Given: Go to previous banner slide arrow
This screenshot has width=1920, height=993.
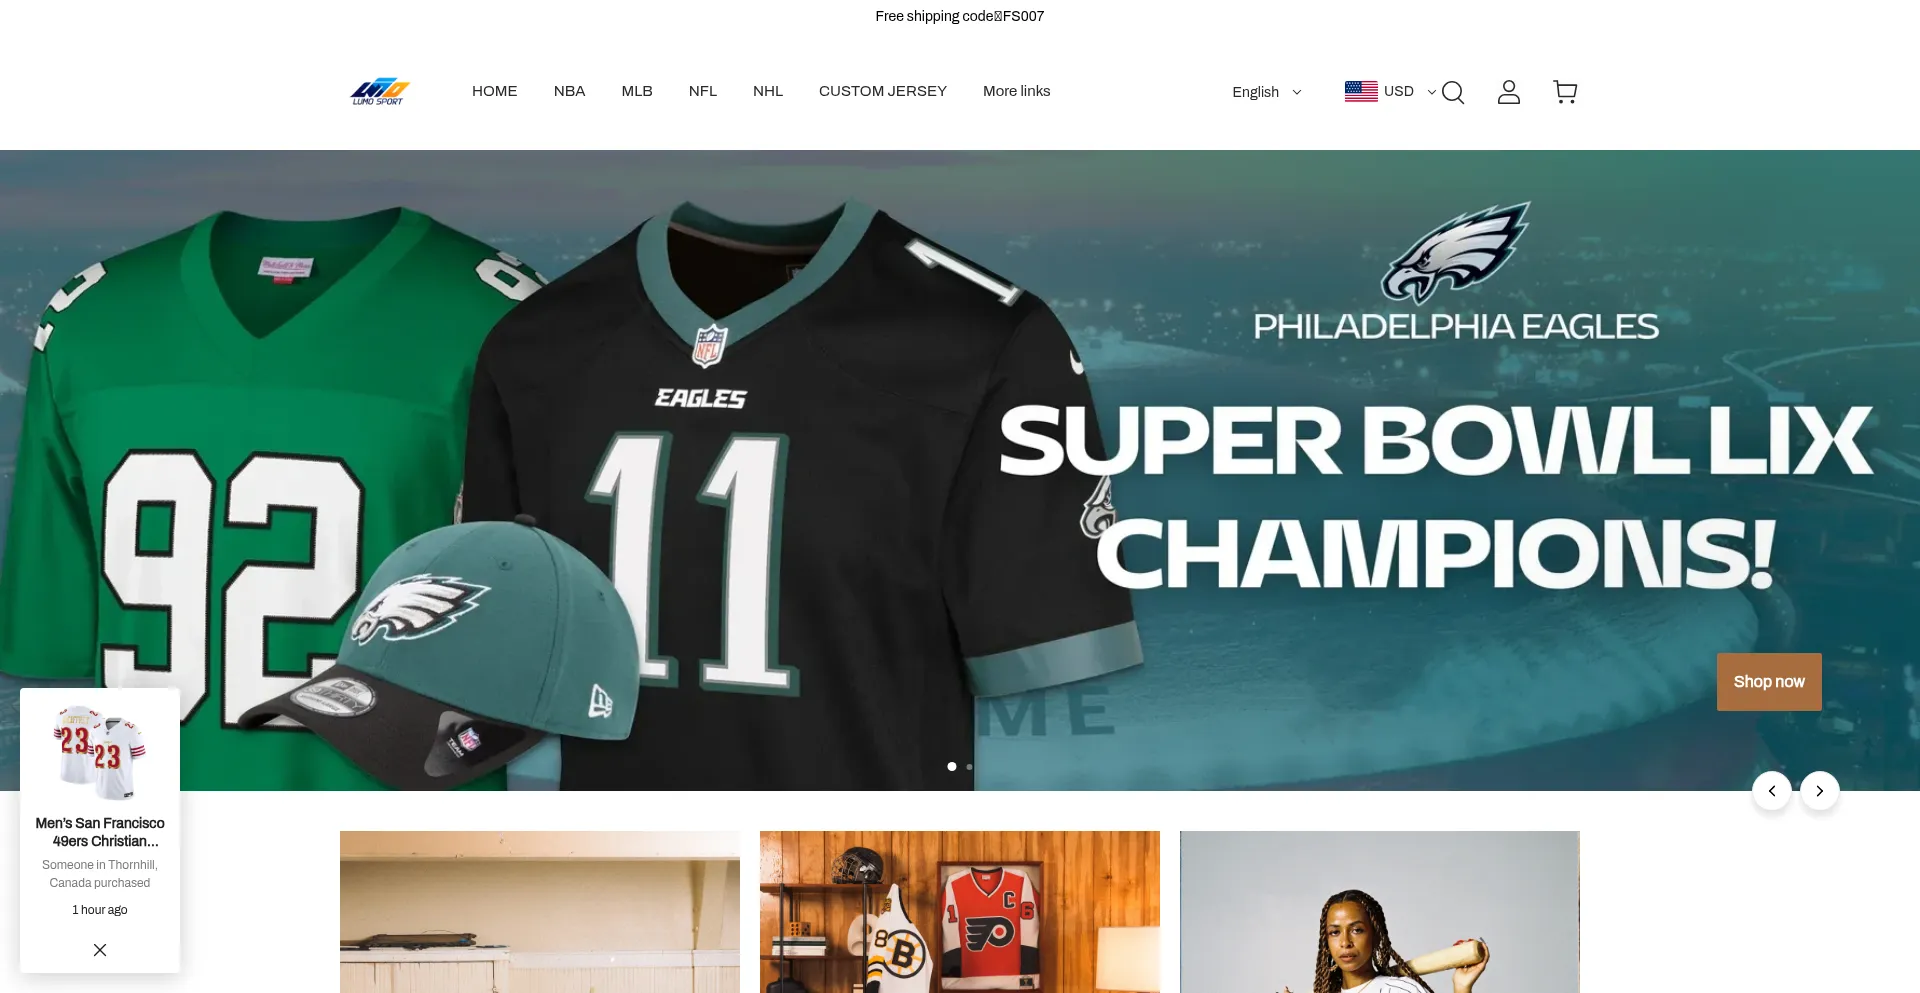Looking at the screenshot, I should [1772, 791].
